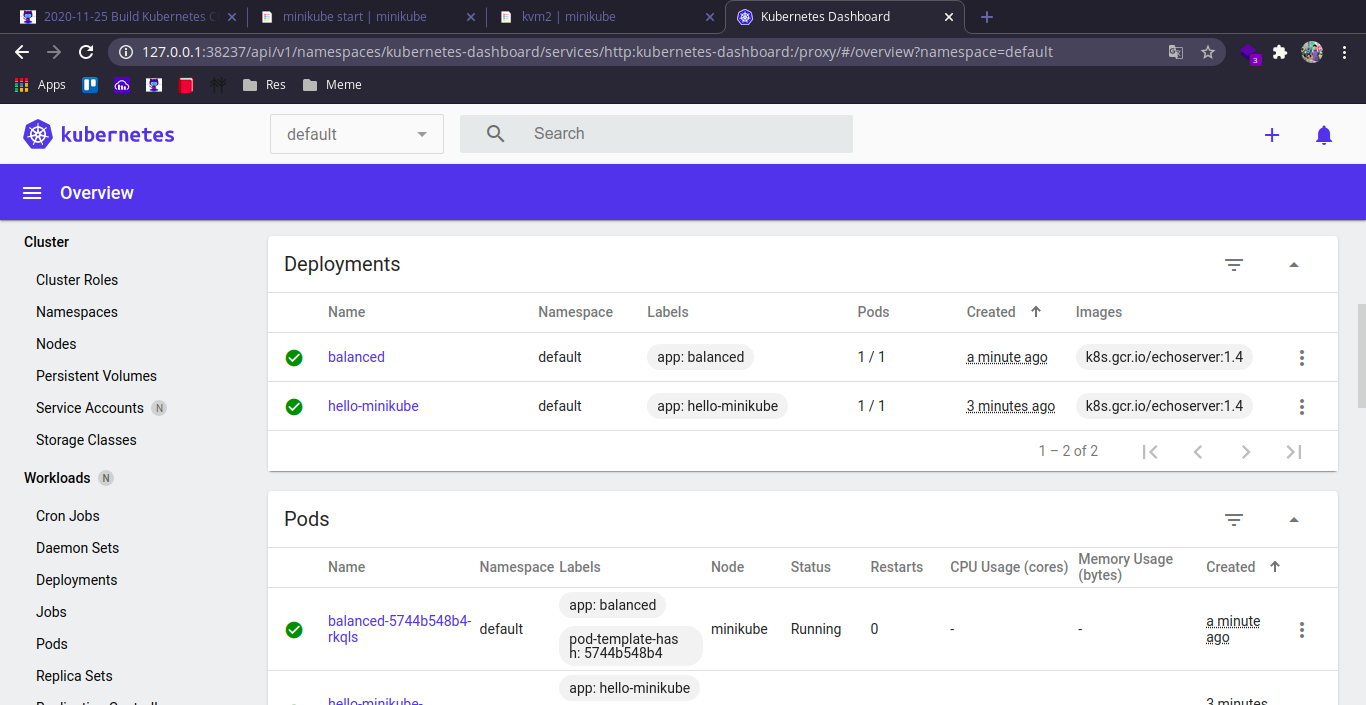Open the Trello bookmark icon
1366x705 pixels.
click(x=90, y=85)
